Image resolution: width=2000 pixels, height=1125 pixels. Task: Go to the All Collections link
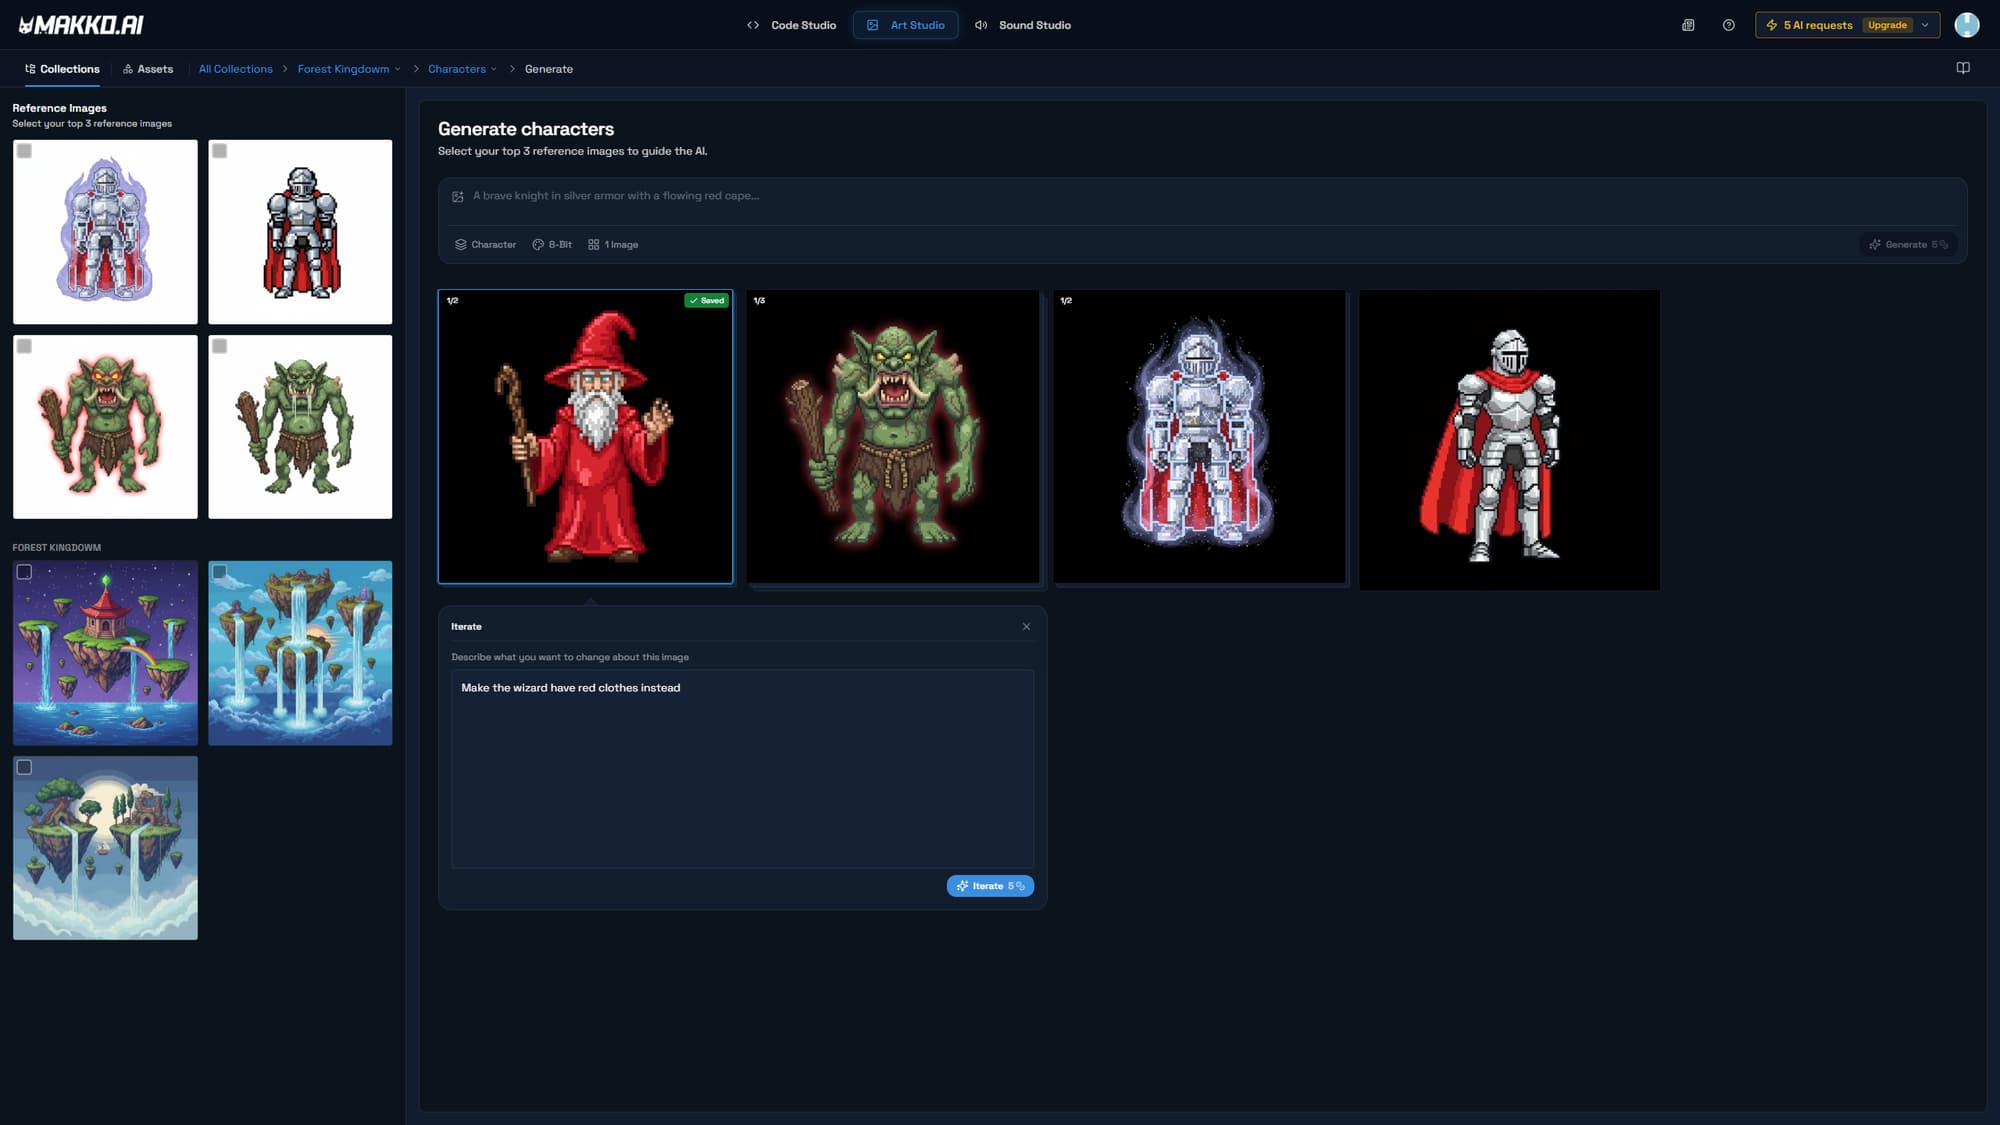coord(235,69)
